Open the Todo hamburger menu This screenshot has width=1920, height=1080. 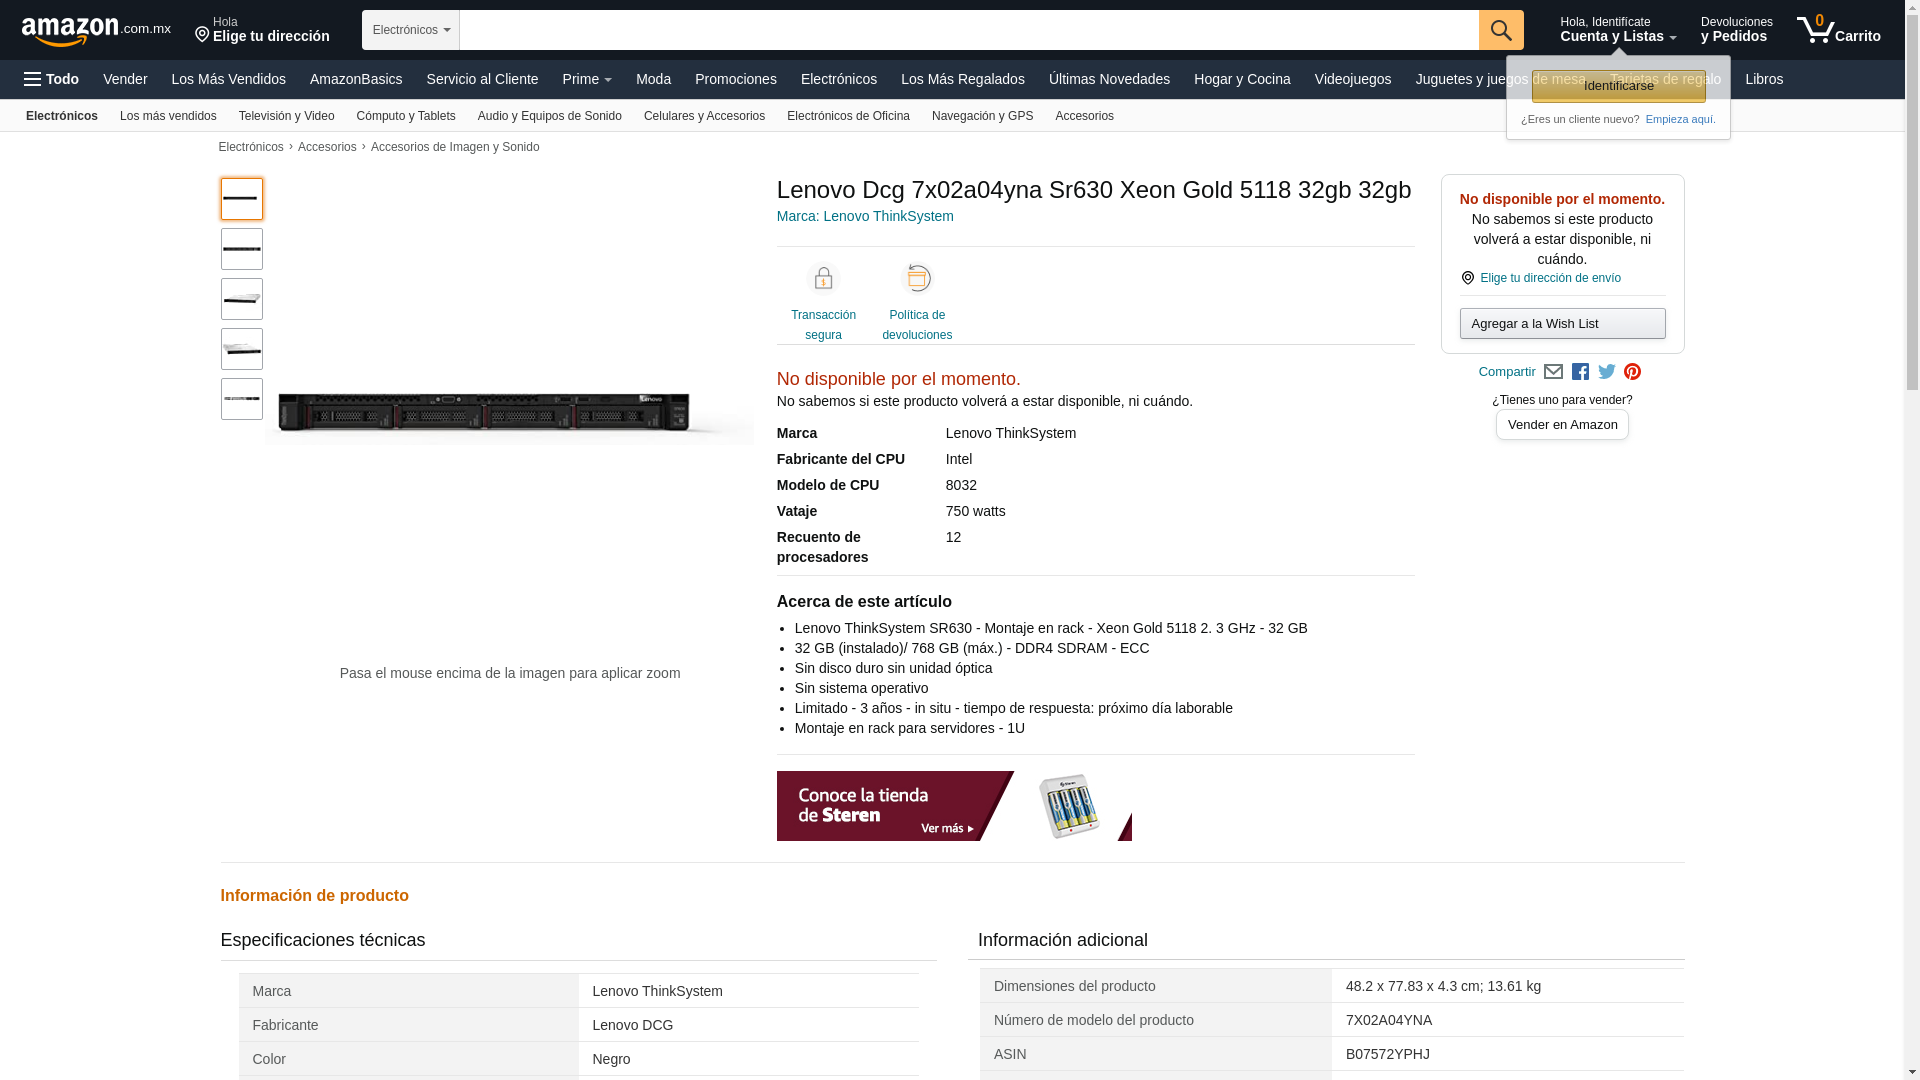pyautogui.click(x=51, y=79)
